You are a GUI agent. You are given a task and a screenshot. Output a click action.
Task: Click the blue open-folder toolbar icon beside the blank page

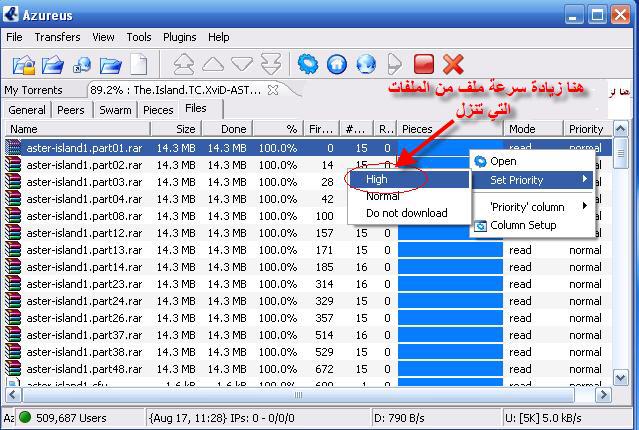point(110,65)
